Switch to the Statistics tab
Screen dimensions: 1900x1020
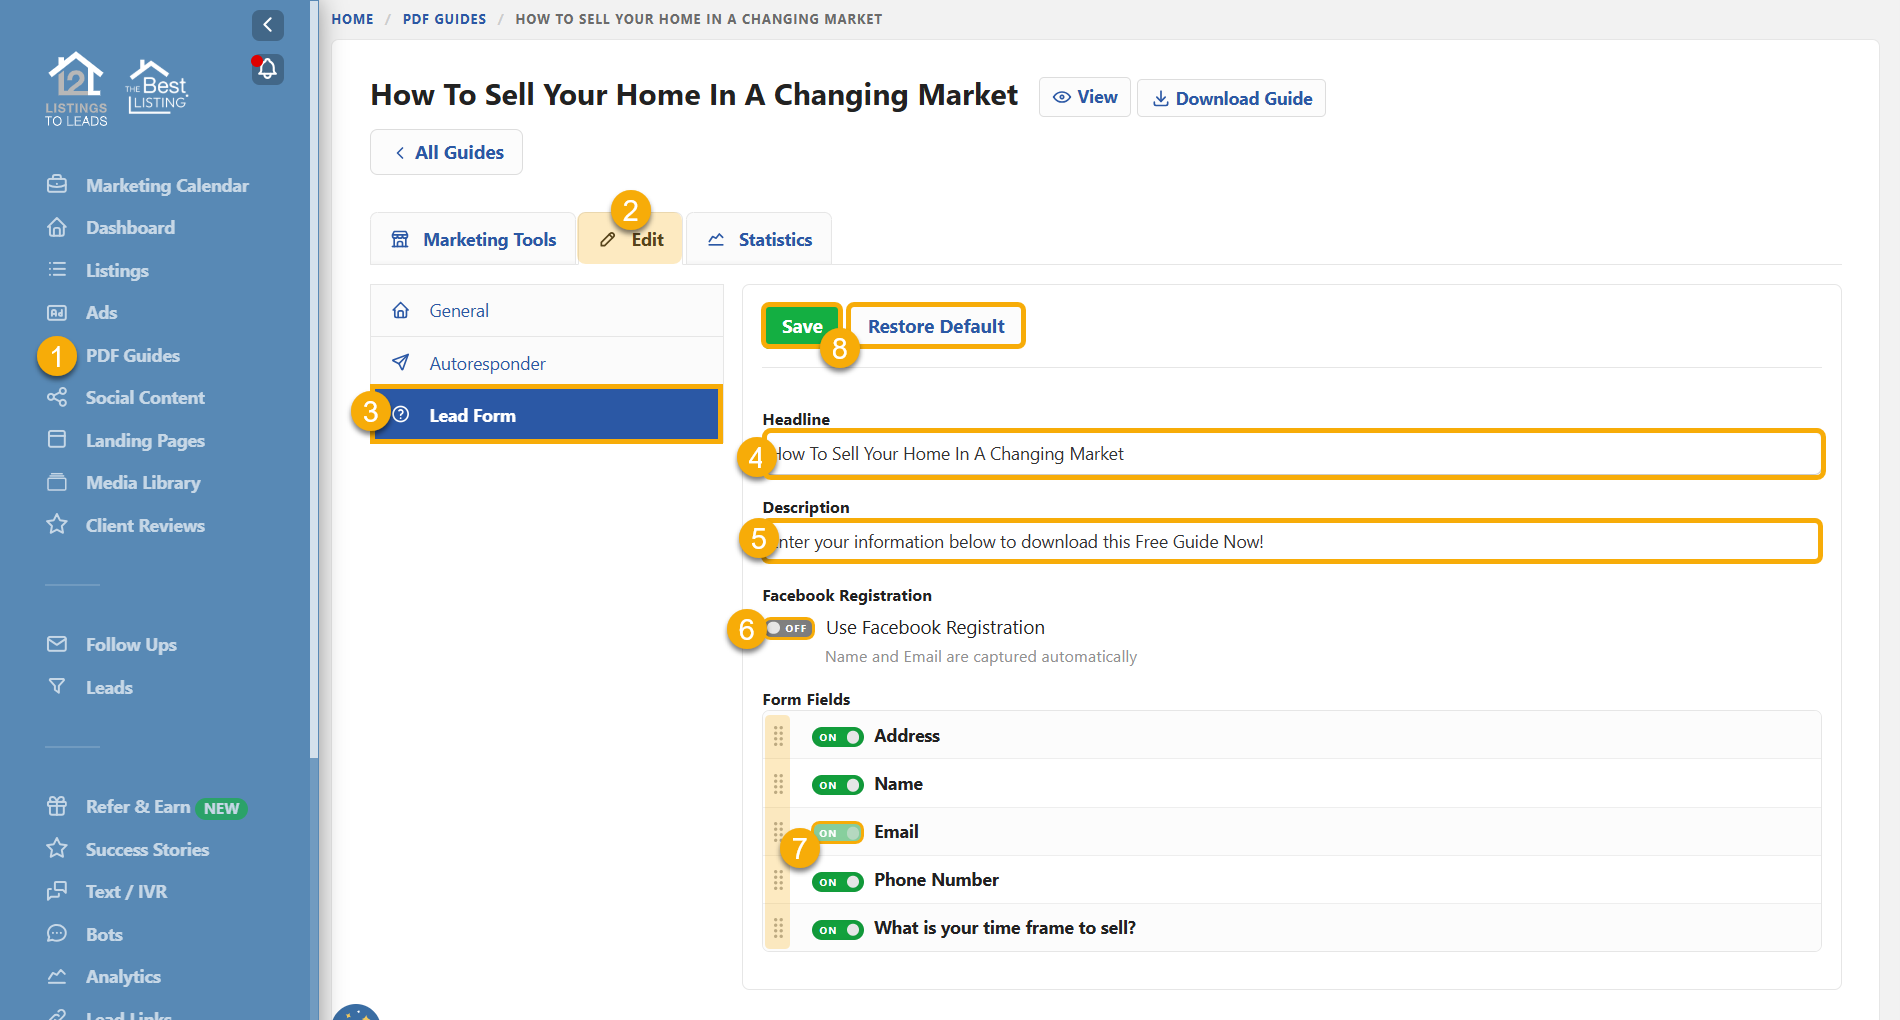point(759,240)
